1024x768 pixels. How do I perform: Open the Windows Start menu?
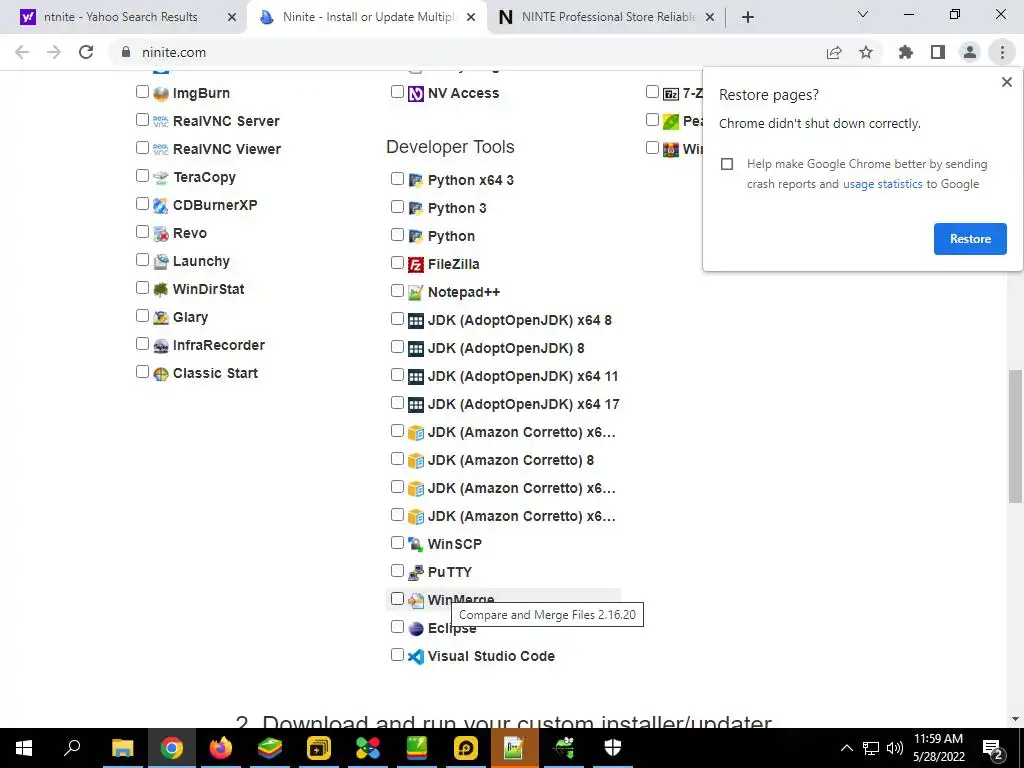24,748
